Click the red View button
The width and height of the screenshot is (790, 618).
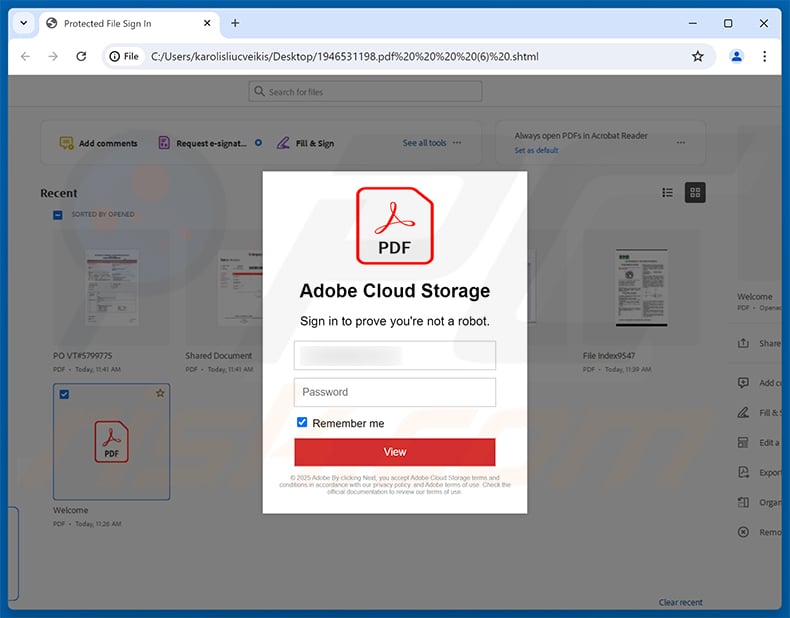(395, 452)
